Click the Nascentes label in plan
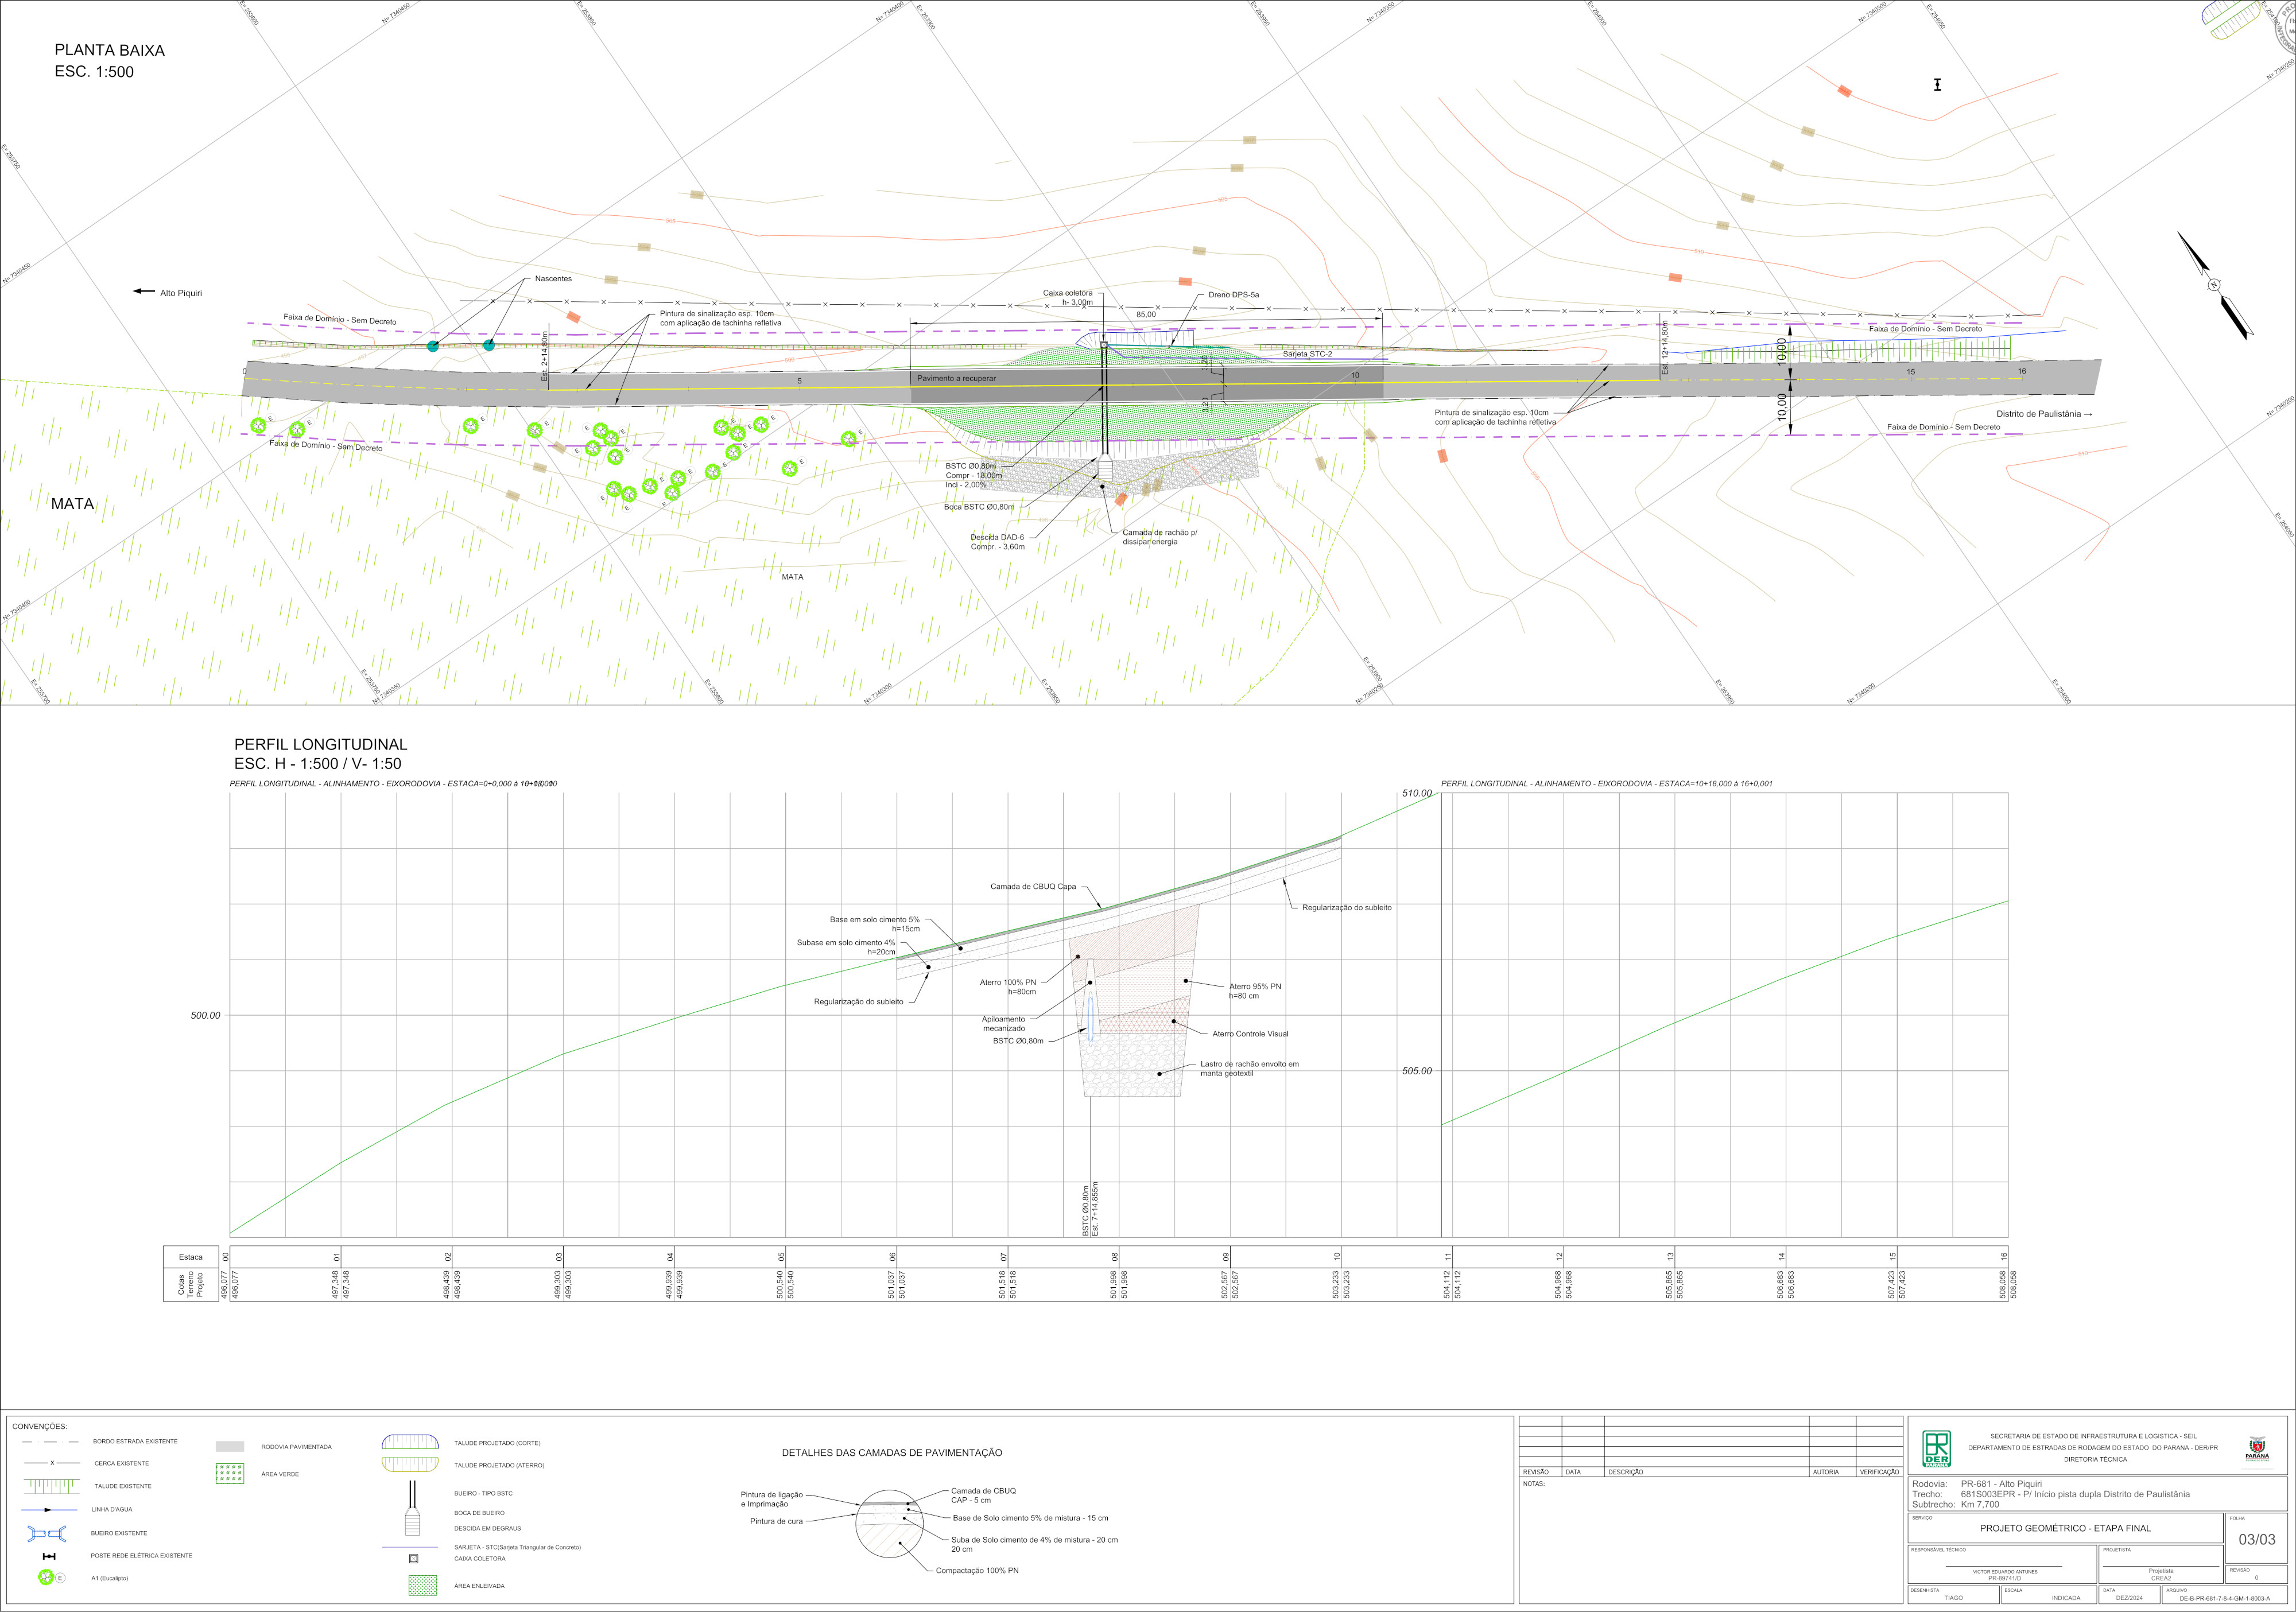 pyautogui.click(x=553, y=279)
